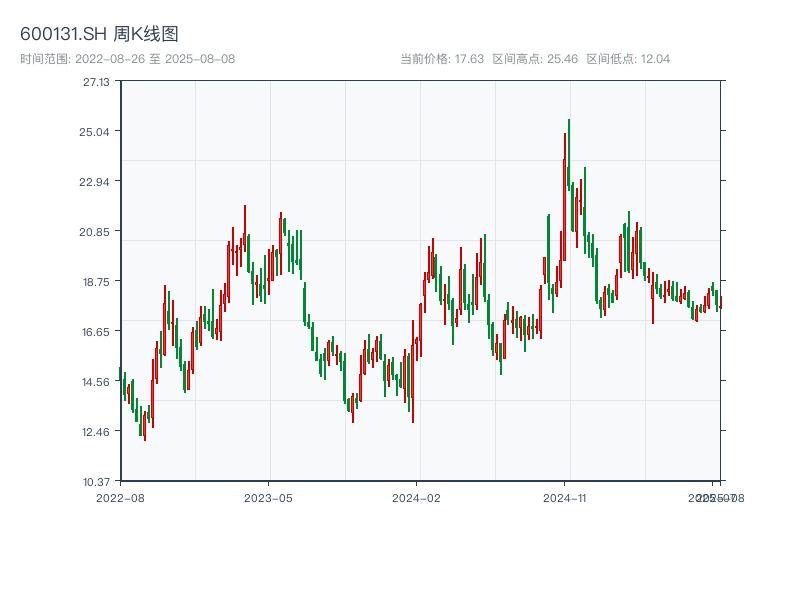800x600 pixels.
Task: Click the 2024-11 x-axis date label
Action: (x=565, y=497)
